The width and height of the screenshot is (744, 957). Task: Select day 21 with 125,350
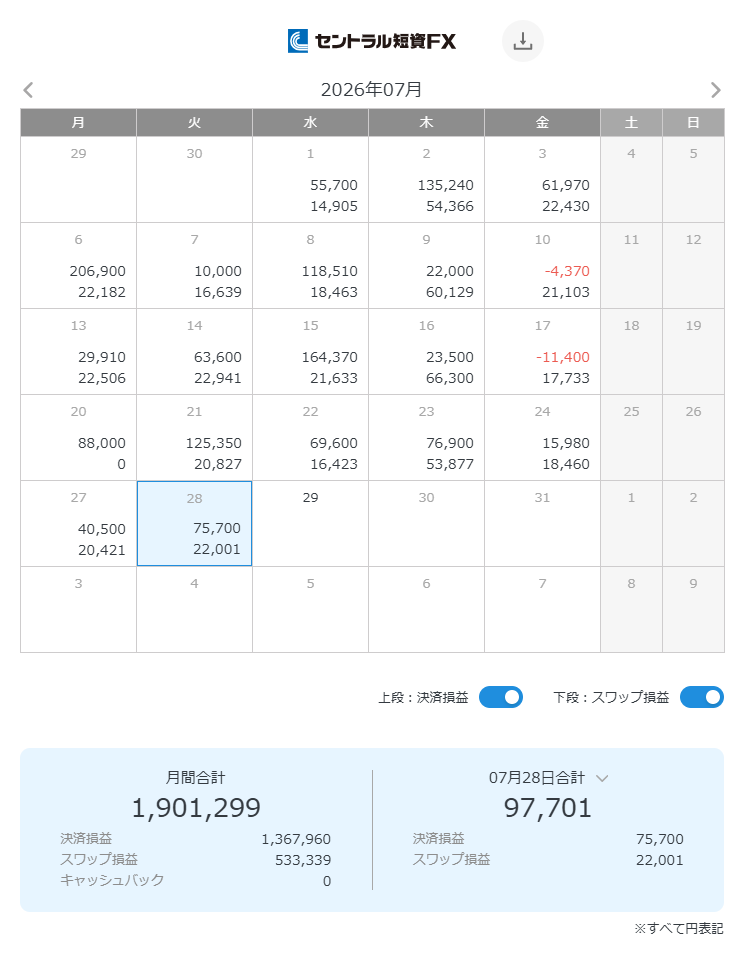pos(194,438)
